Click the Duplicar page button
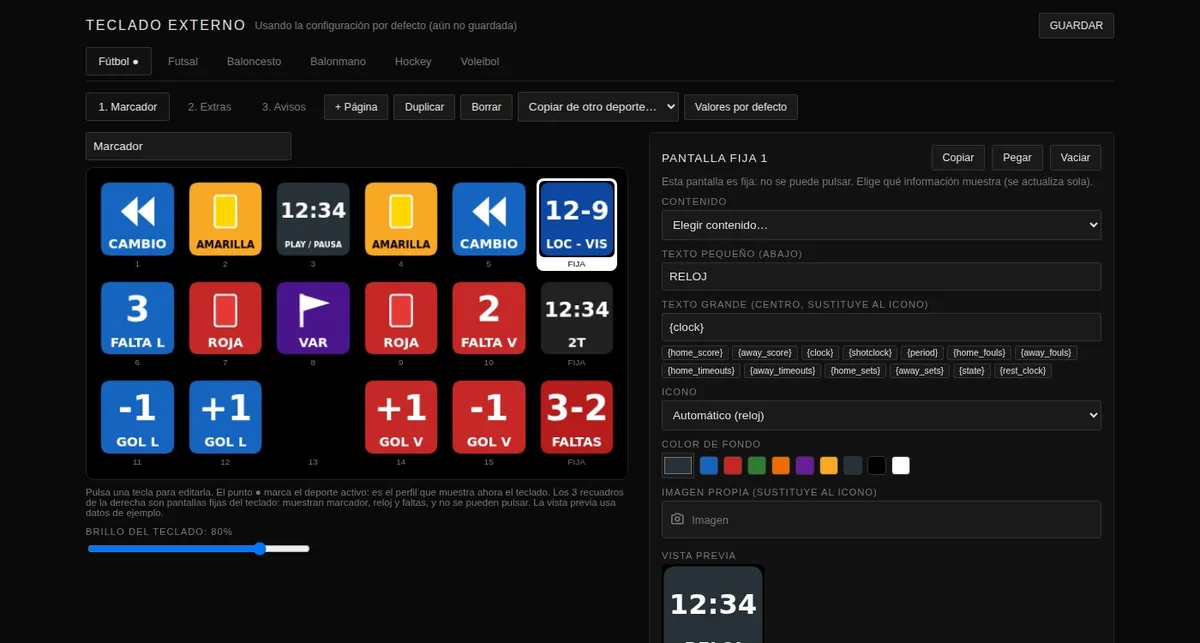This screenshot has height=643, width=1200. [424, 107]
